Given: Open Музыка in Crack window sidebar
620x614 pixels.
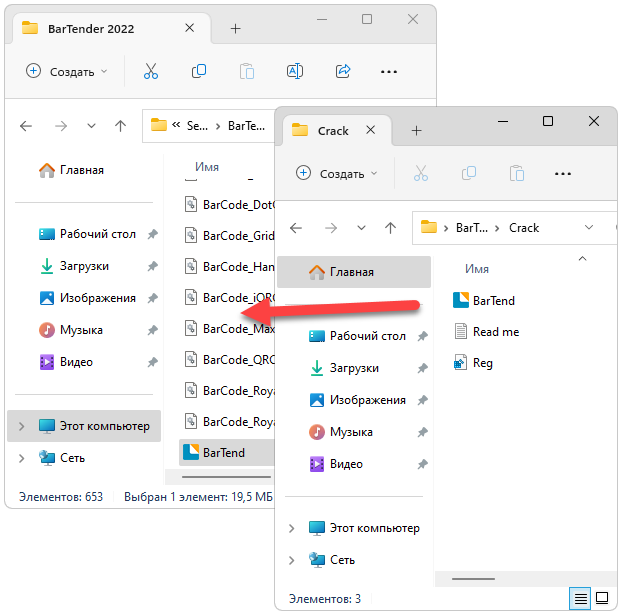Looking at the screenshot, I should click(x=351, y=432).
